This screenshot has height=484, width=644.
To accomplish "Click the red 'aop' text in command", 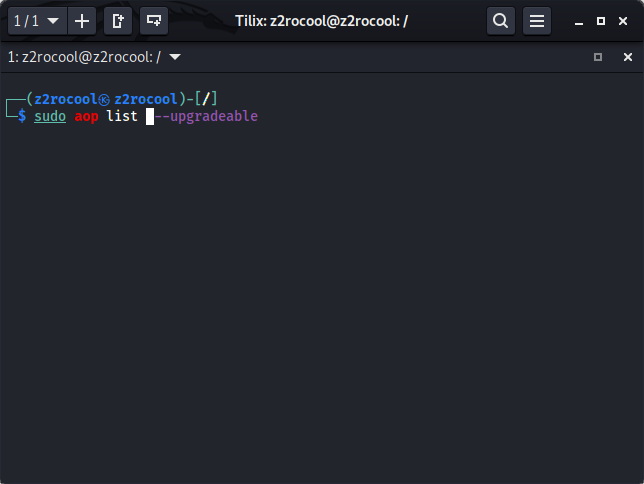I will click(86, 117).
